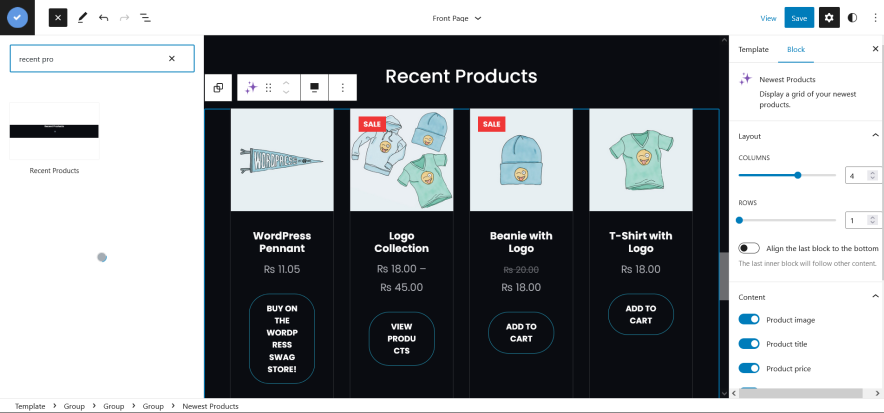Click the Undo arrow icon
The width and height of the screenshot is (884, 413).
pos(104,18)
